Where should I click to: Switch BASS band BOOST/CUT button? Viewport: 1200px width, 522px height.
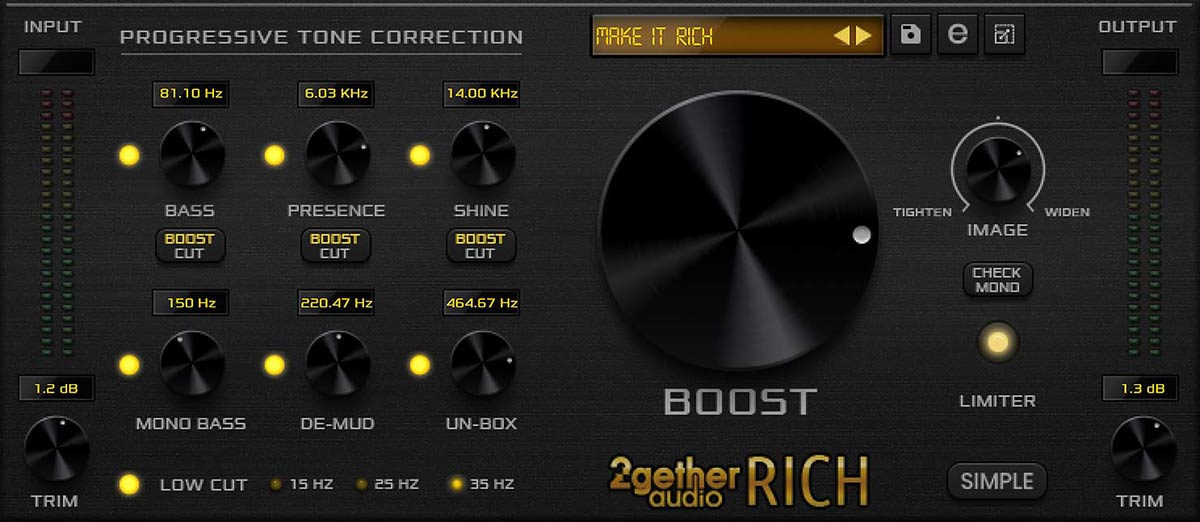coord(190,245)
